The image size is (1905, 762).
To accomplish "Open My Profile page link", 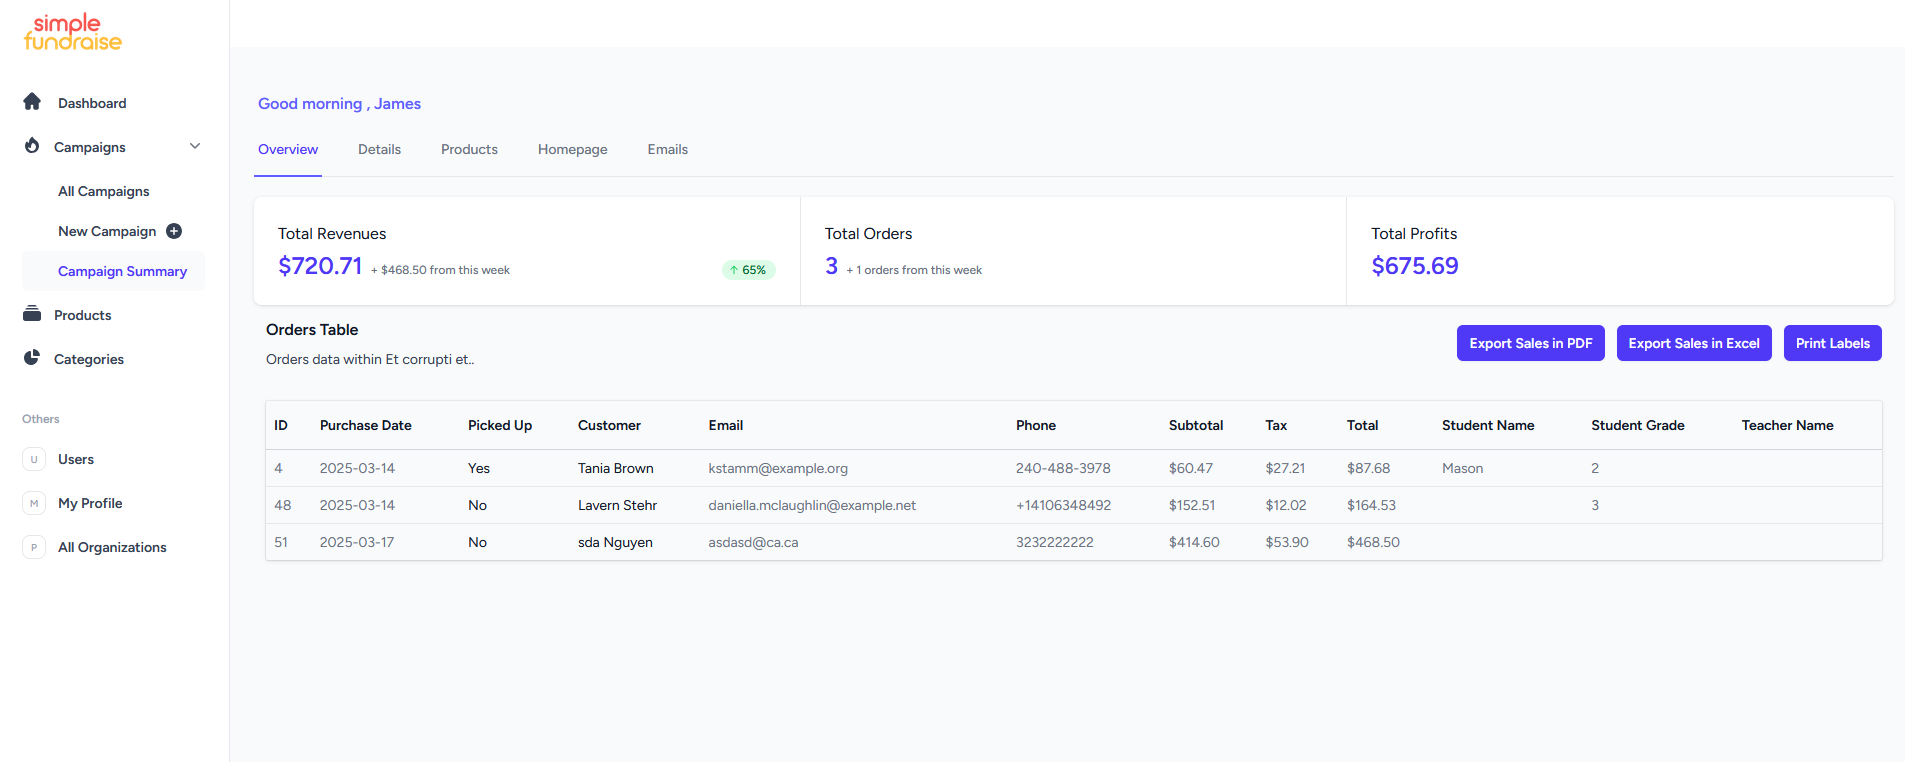I will click(x=90, y=503).
